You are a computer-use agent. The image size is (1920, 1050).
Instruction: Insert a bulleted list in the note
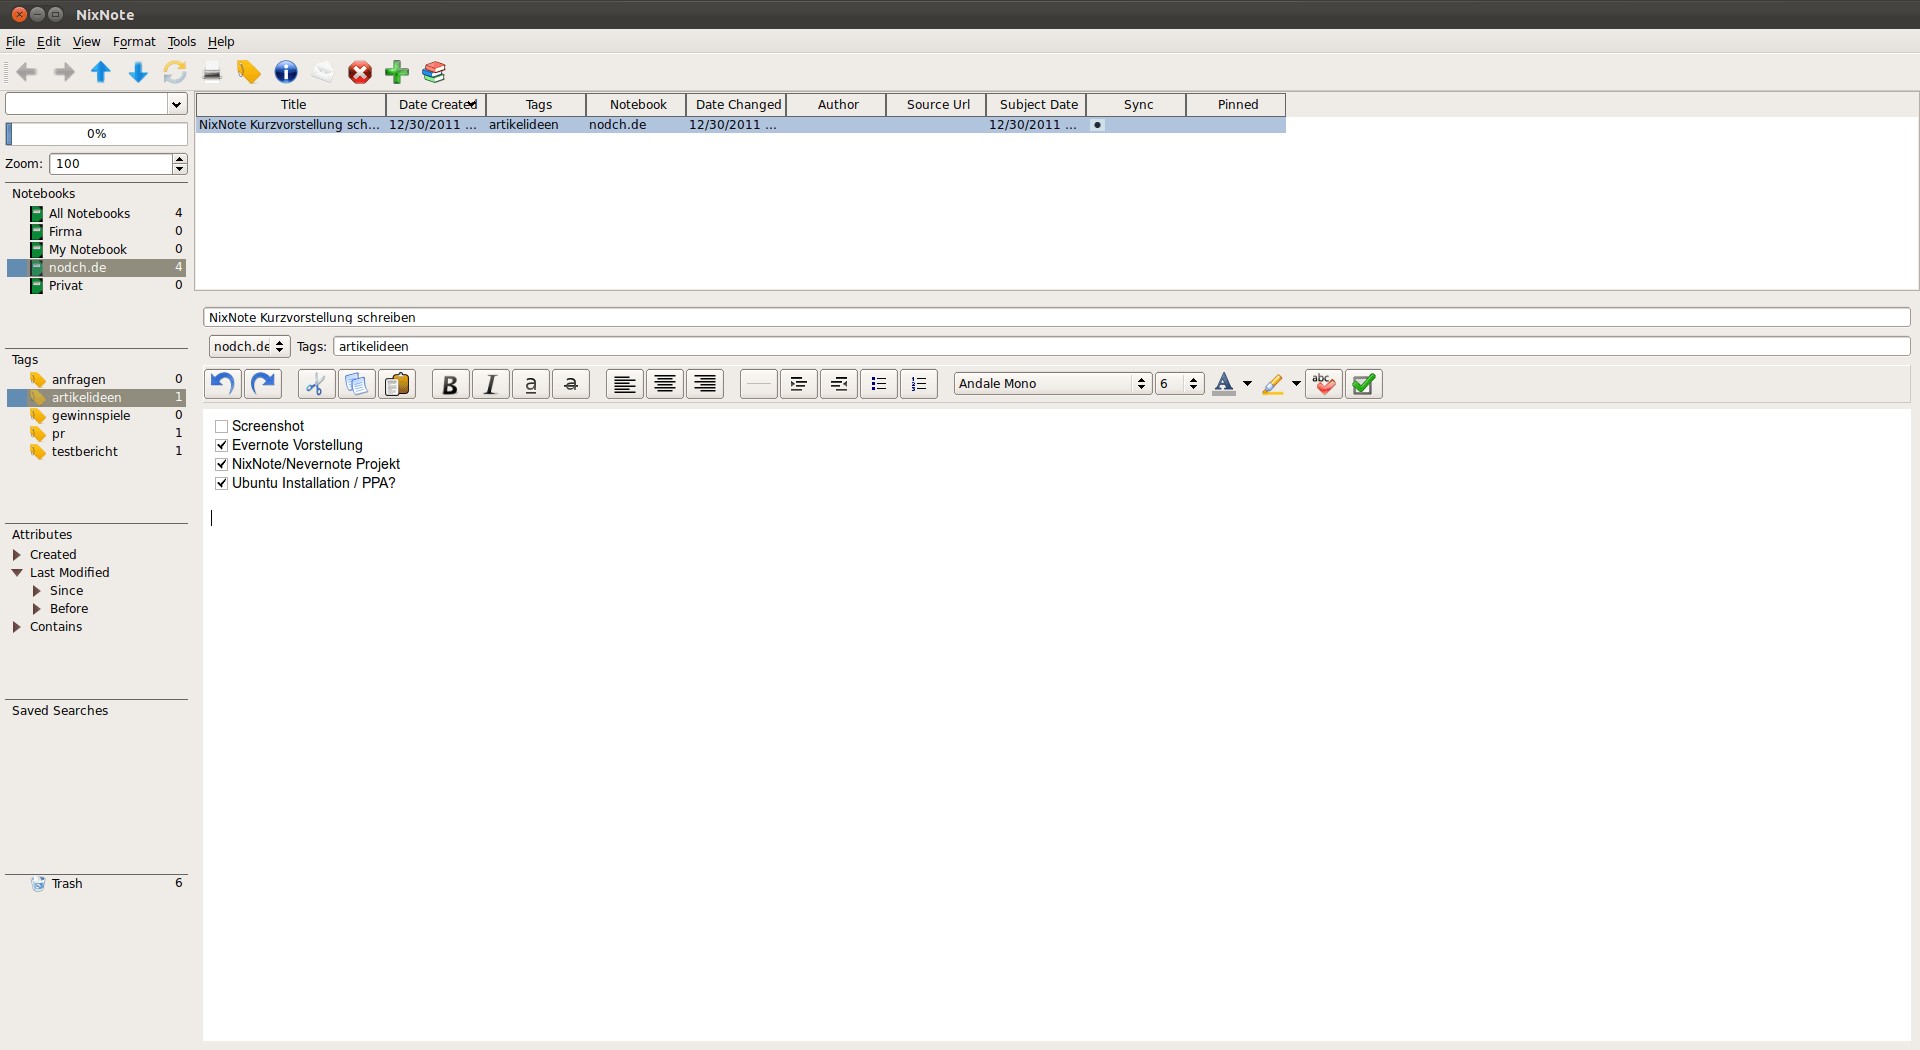878,384
